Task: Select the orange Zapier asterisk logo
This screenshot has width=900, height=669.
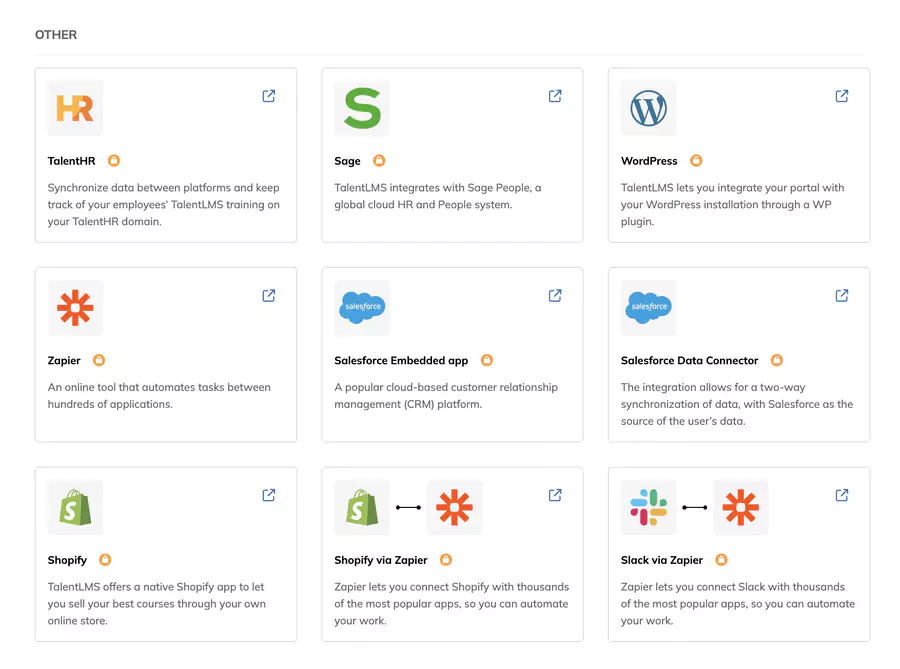Action: pos(74,307)
